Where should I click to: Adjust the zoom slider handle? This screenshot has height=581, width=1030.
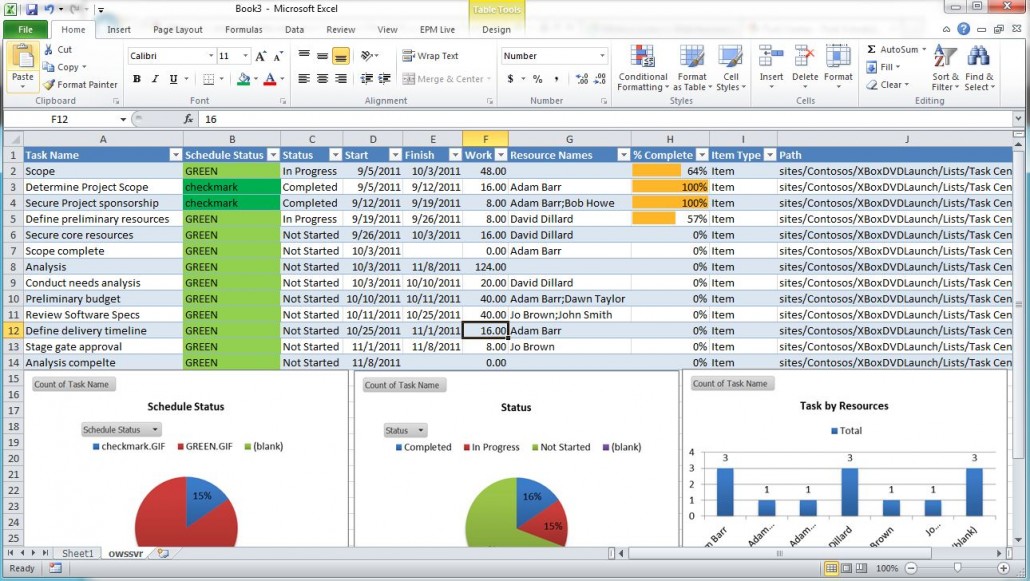pyautogui.click(x=957, y=568)
